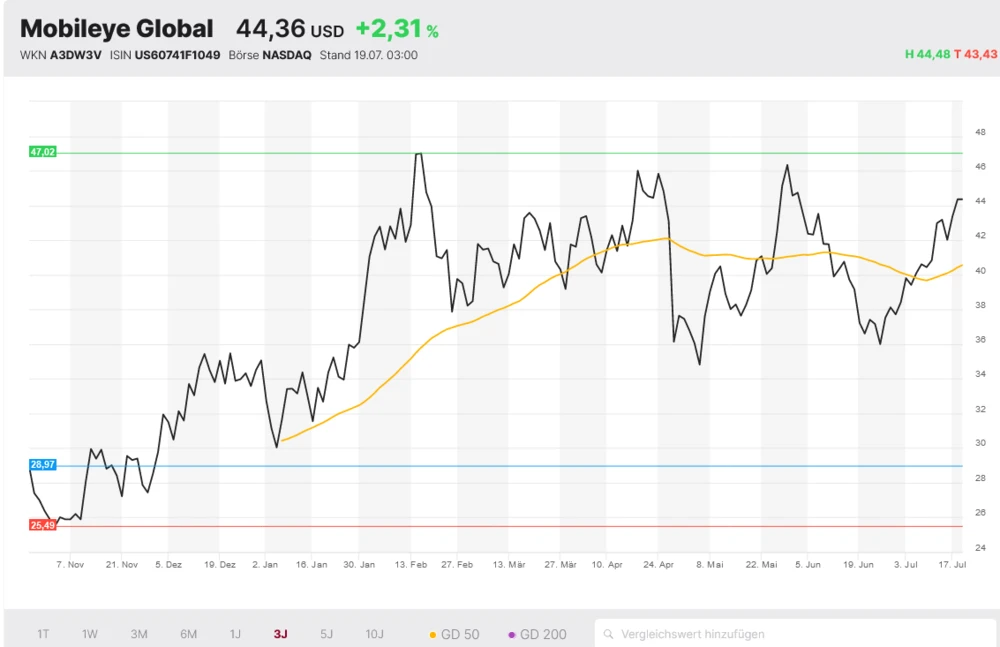
Task: Choose the 5J chart period
Action: [327, 634]
